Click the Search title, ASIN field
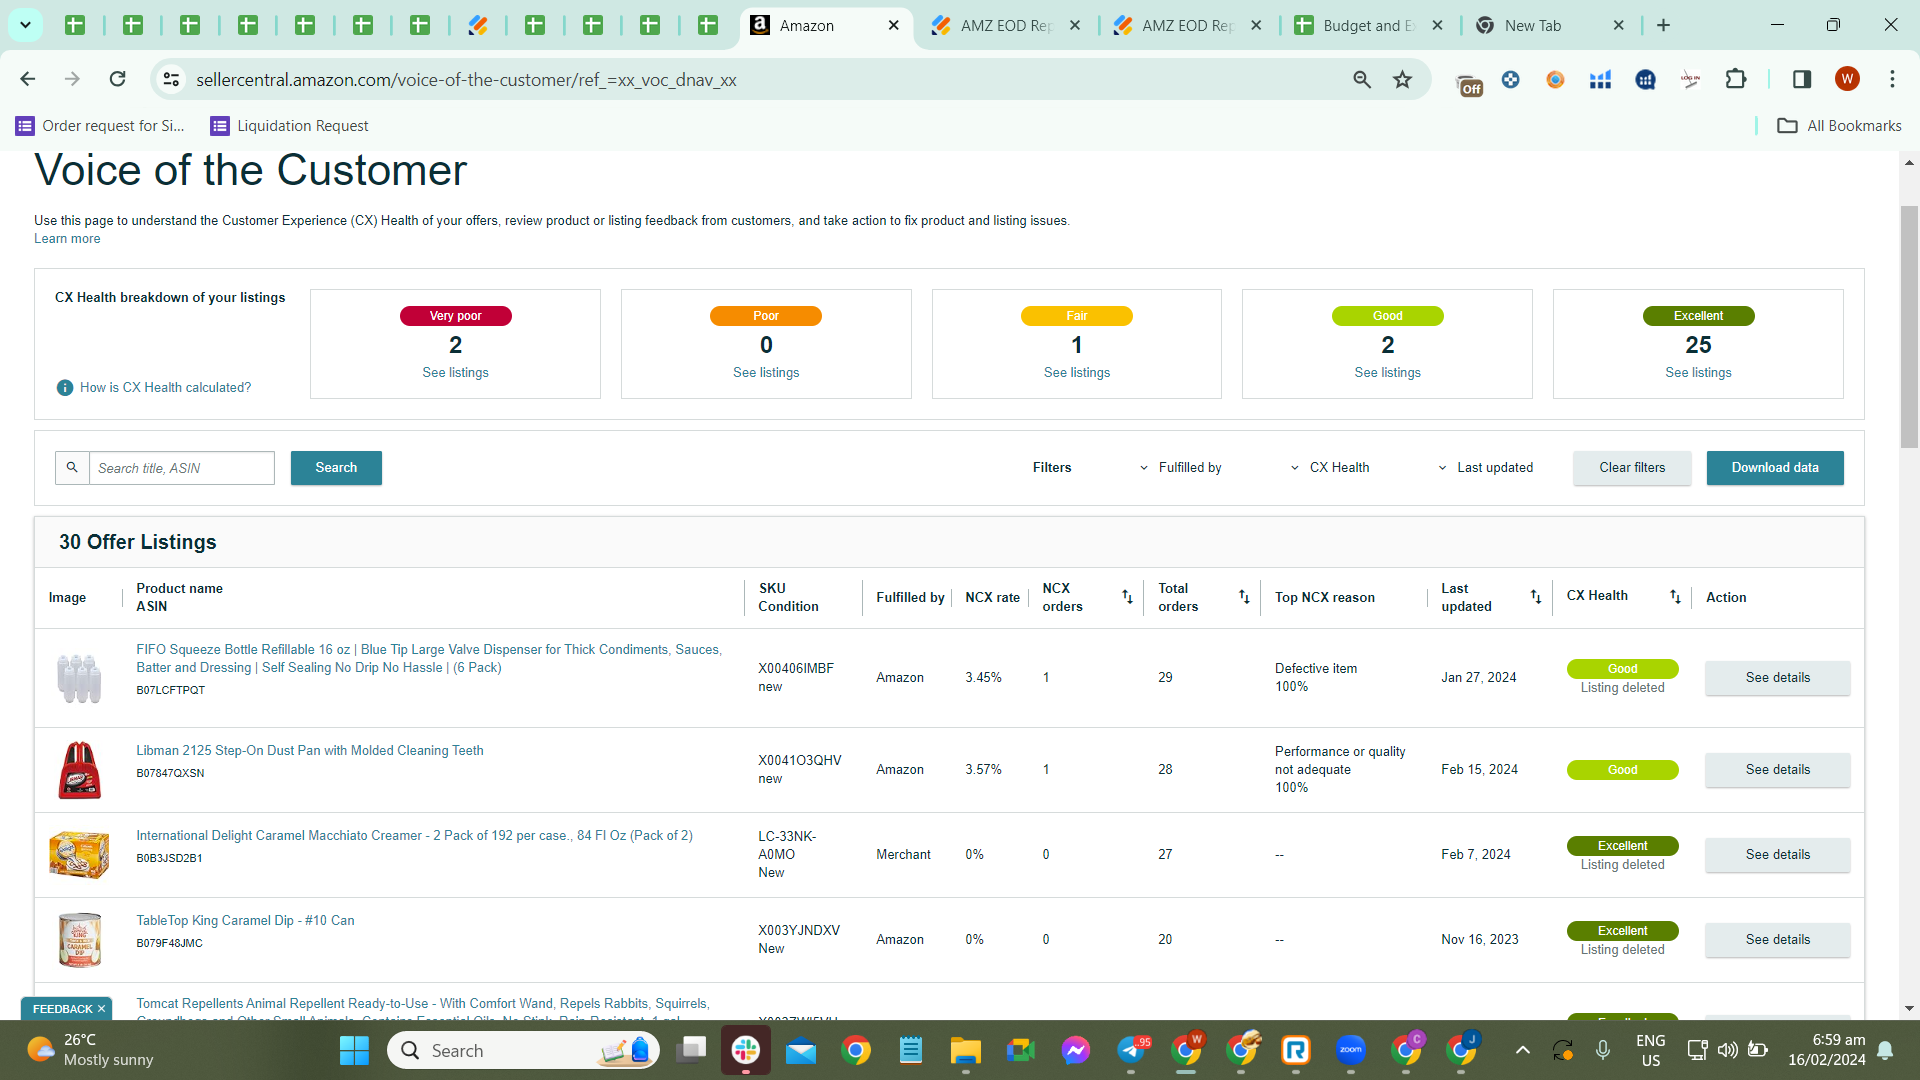The image size is (1920, 1080). 181,468
